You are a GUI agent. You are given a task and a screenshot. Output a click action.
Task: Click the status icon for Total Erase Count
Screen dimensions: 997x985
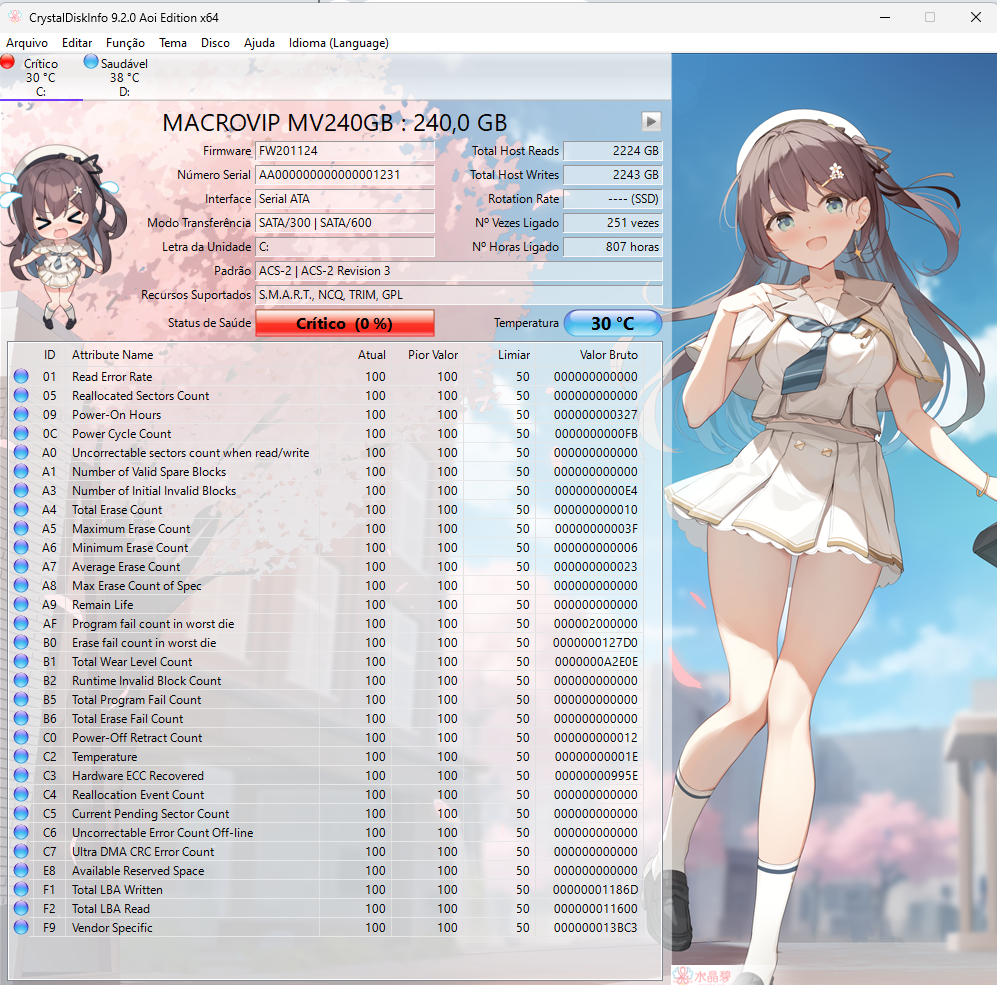21,509
